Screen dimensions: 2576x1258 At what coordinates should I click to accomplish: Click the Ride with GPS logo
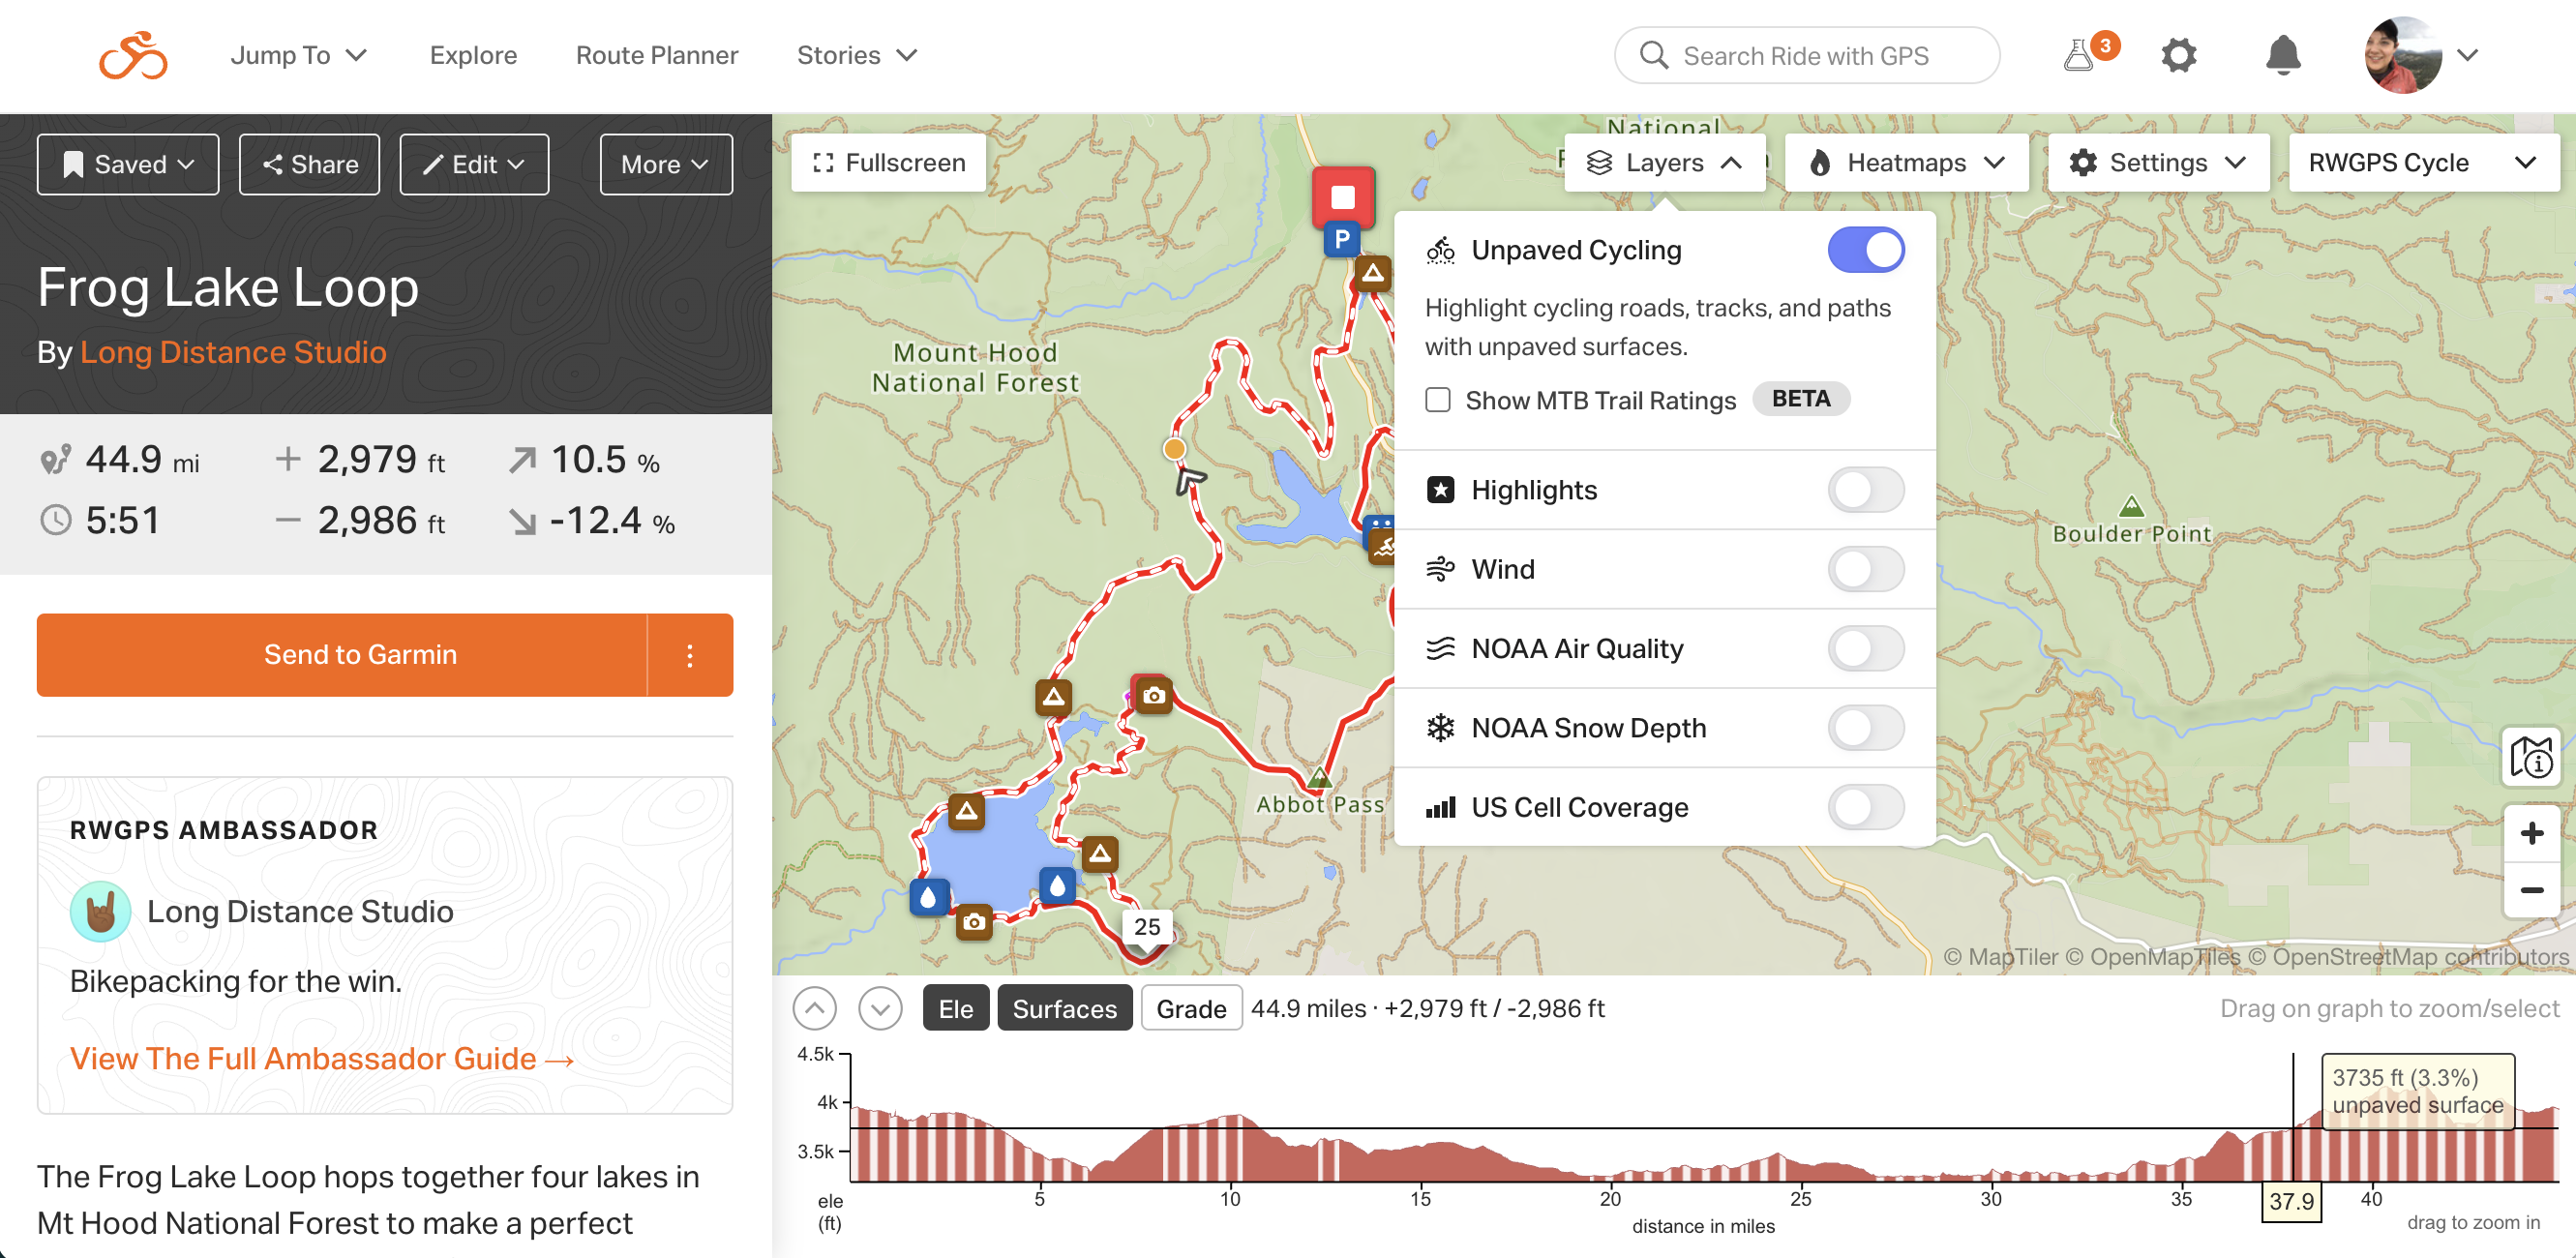[x=133, y=55]
